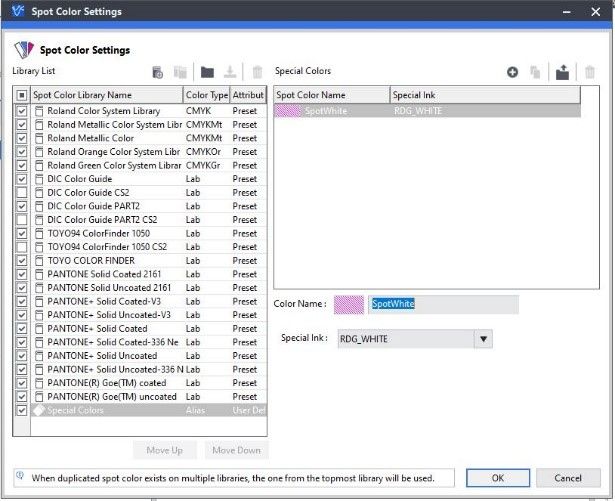Image resolution: width=615 pixels, height=501 pixels.
Task: Click the app logo in title bar
Action: pyautogui.click(x=18, y=11)
